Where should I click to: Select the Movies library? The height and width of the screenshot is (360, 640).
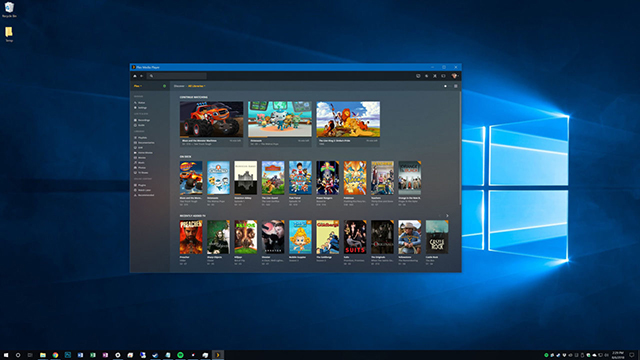(140, 158)
